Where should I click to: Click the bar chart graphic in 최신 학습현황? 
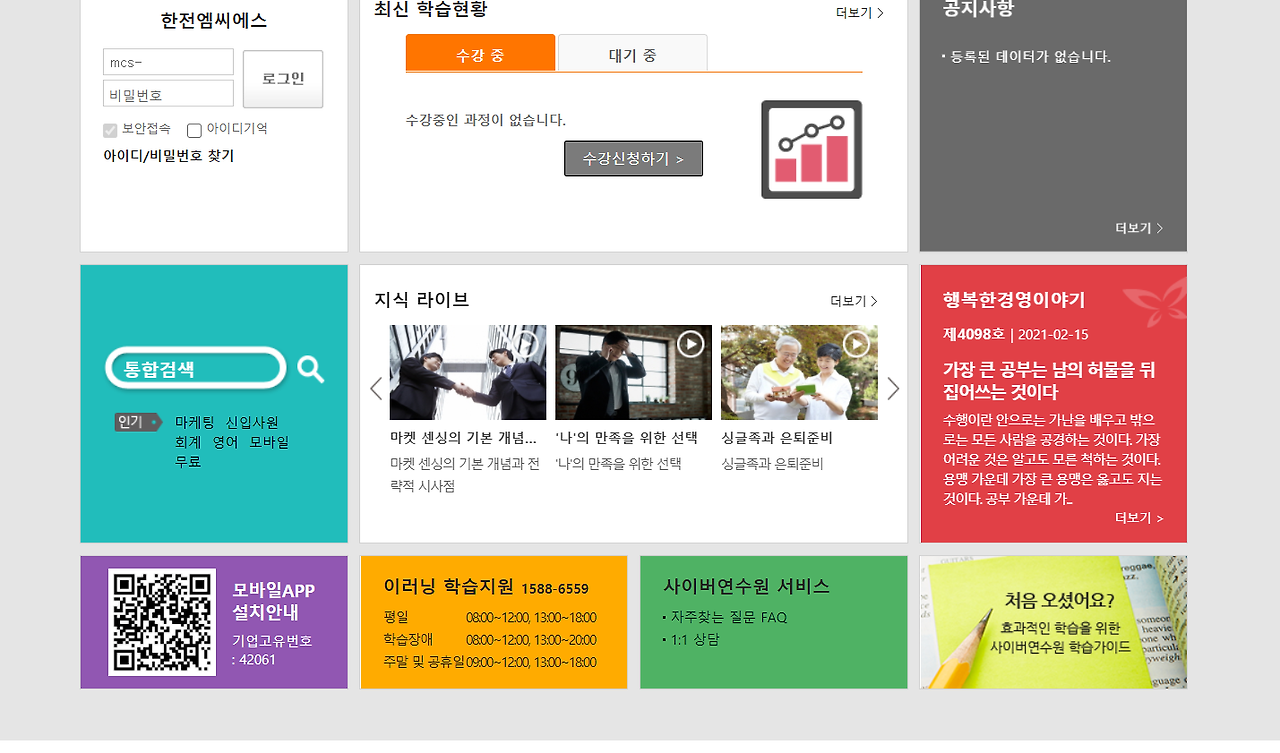tap(811, 150)
